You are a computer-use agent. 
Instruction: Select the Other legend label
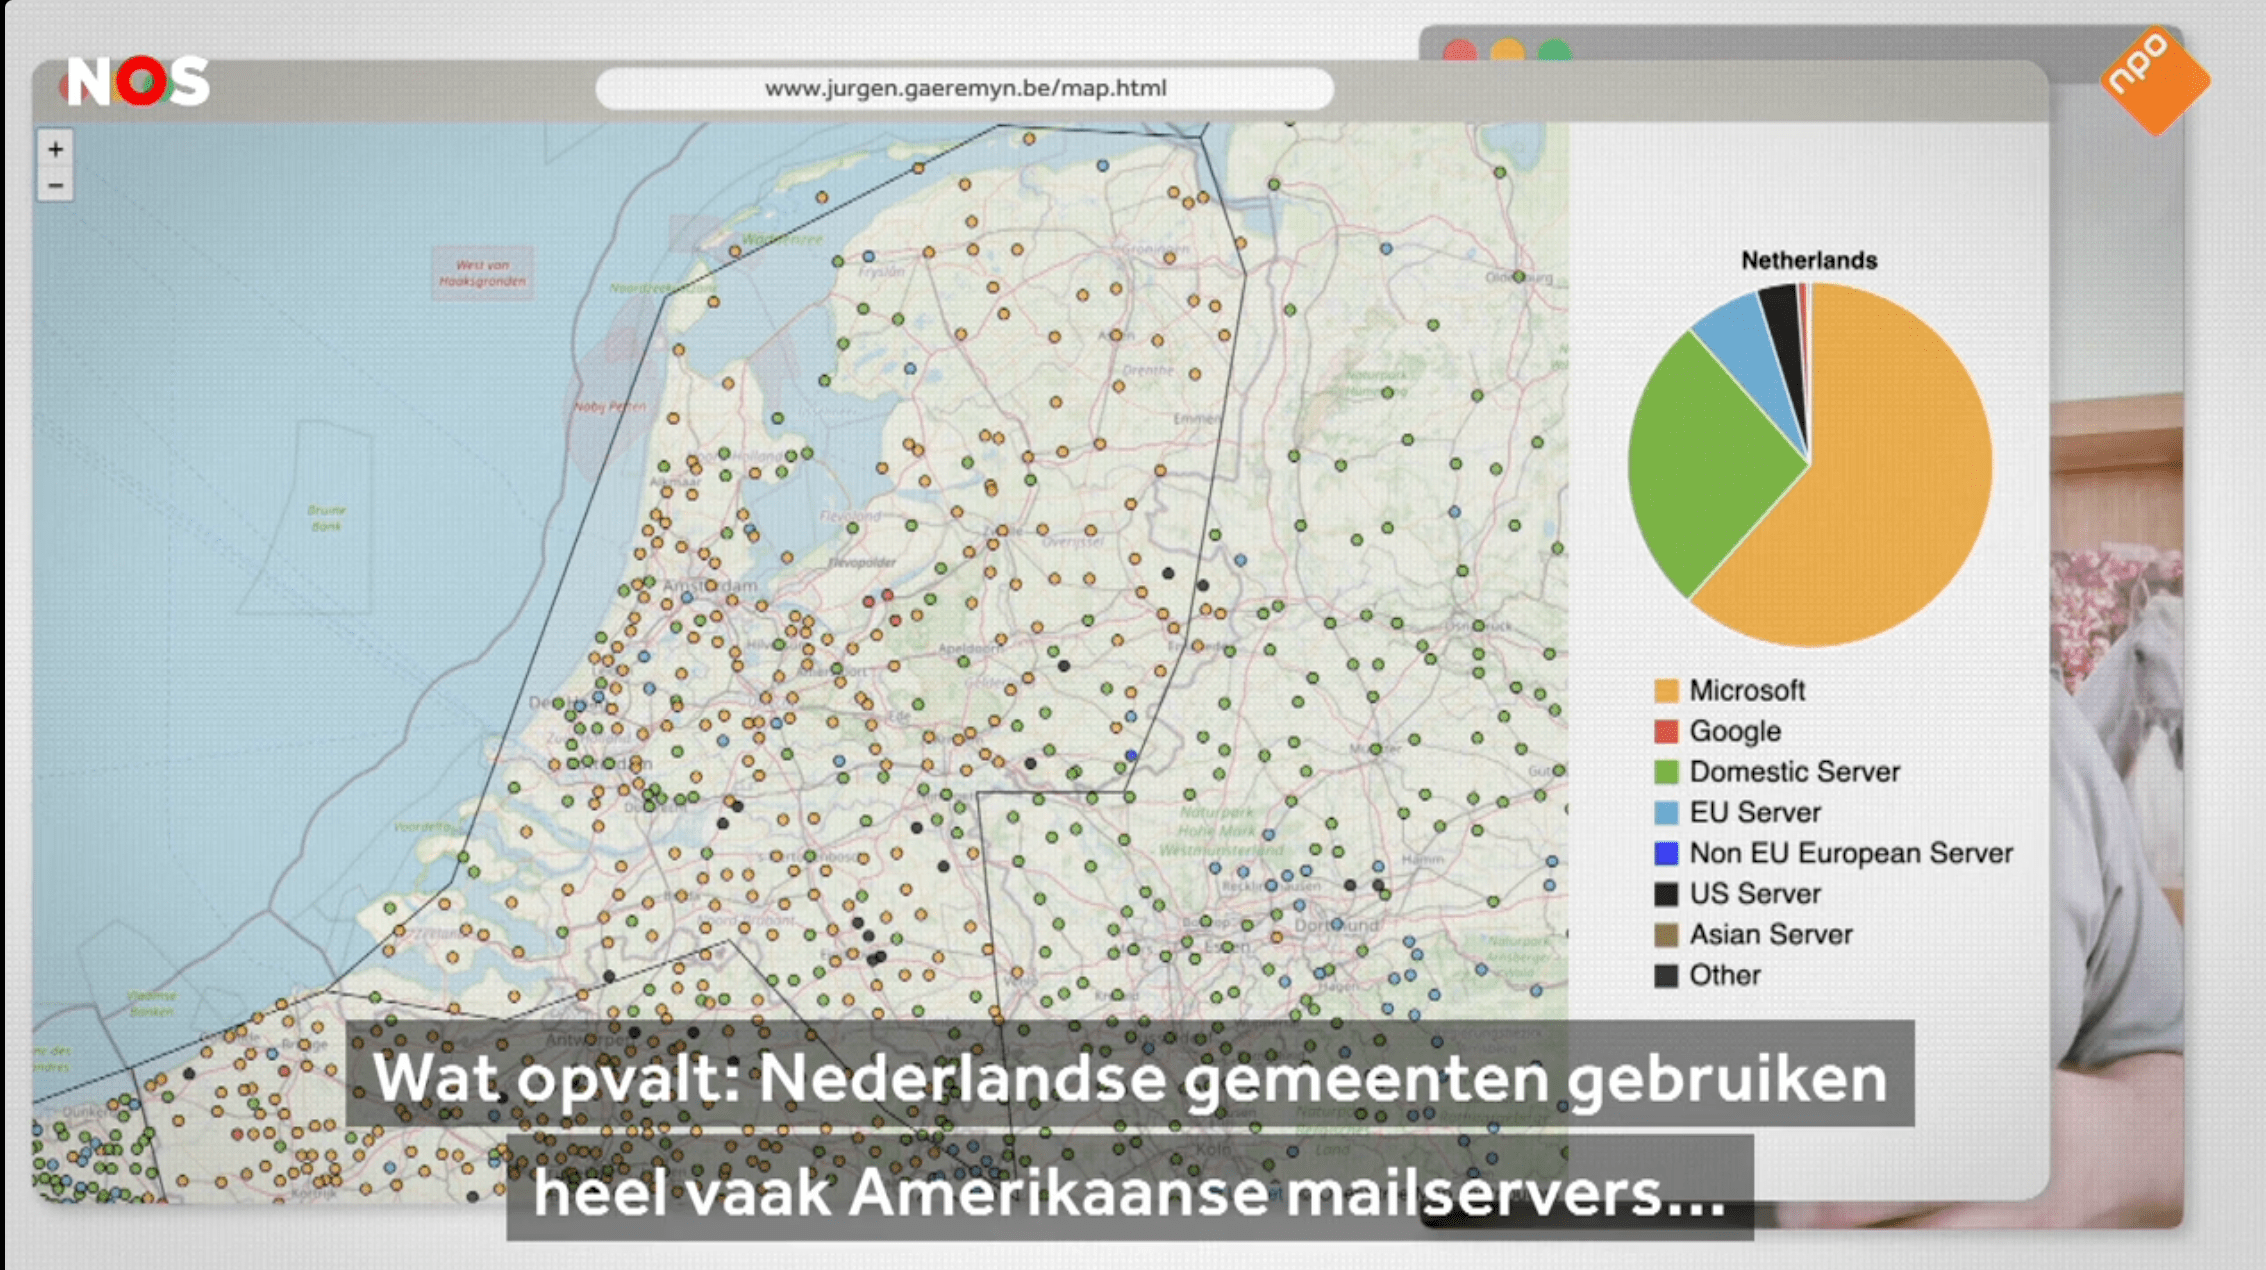click(x=1725, y=975)
